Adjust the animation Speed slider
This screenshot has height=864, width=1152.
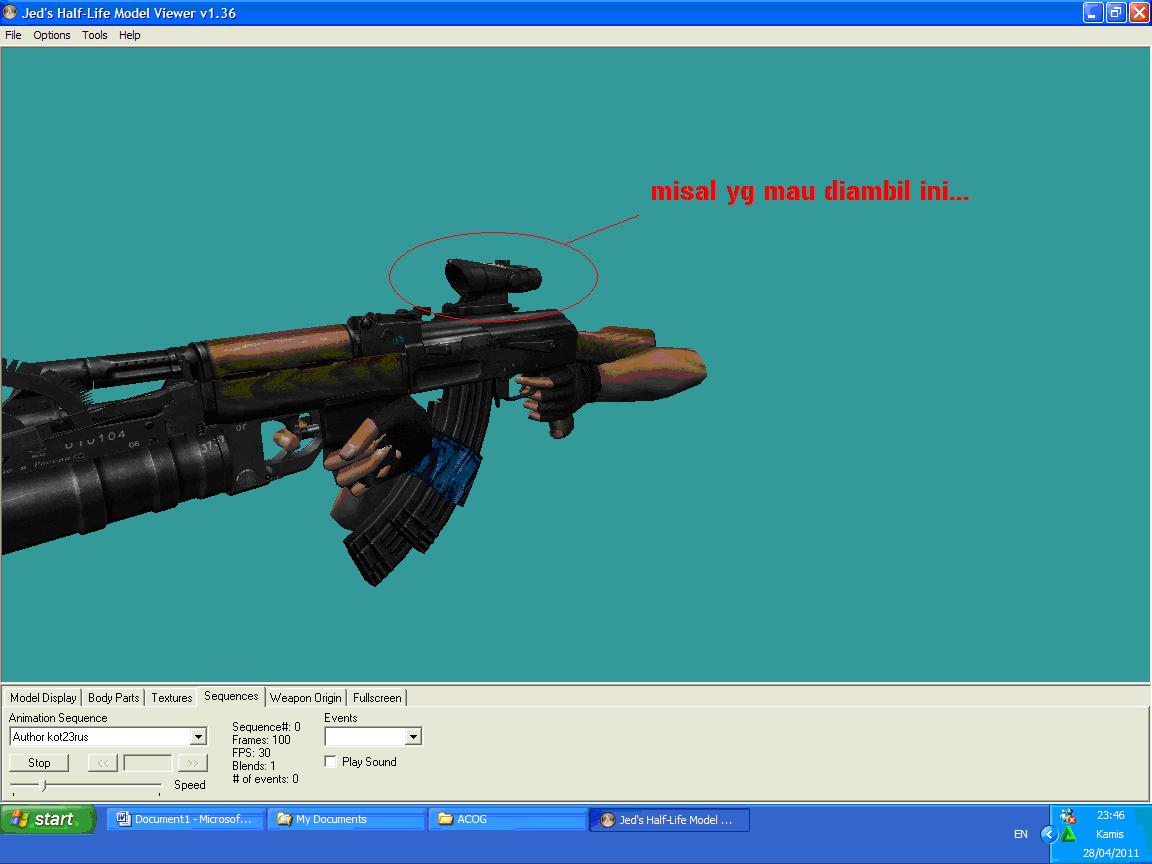43,784
